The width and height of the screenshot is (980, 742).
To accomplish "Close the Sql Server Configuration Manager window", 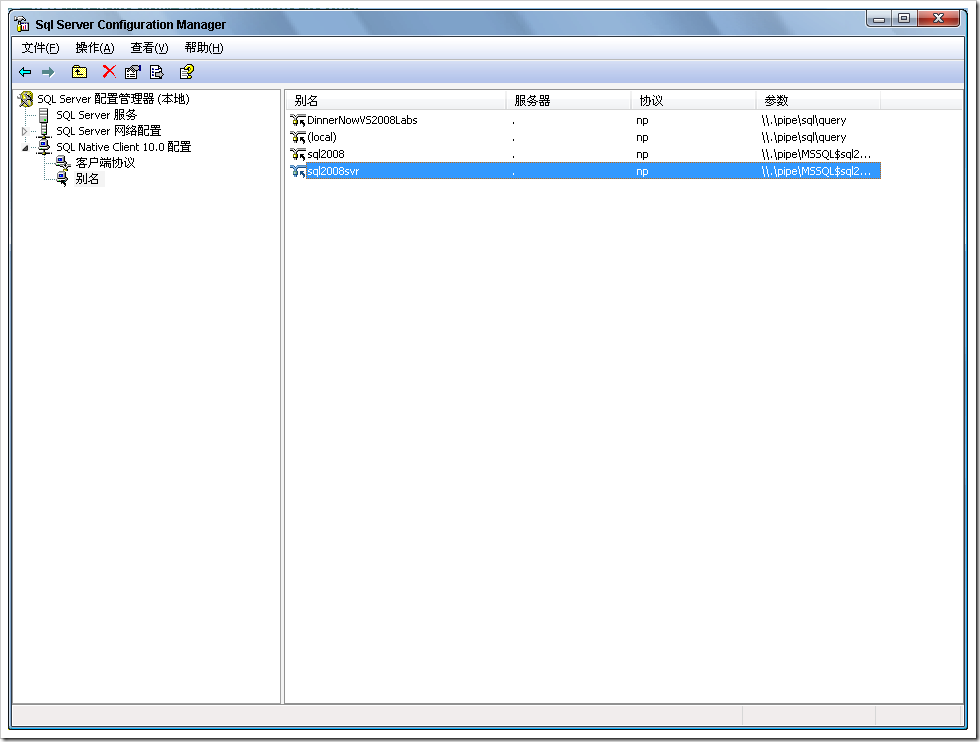I will click(938, 19).
